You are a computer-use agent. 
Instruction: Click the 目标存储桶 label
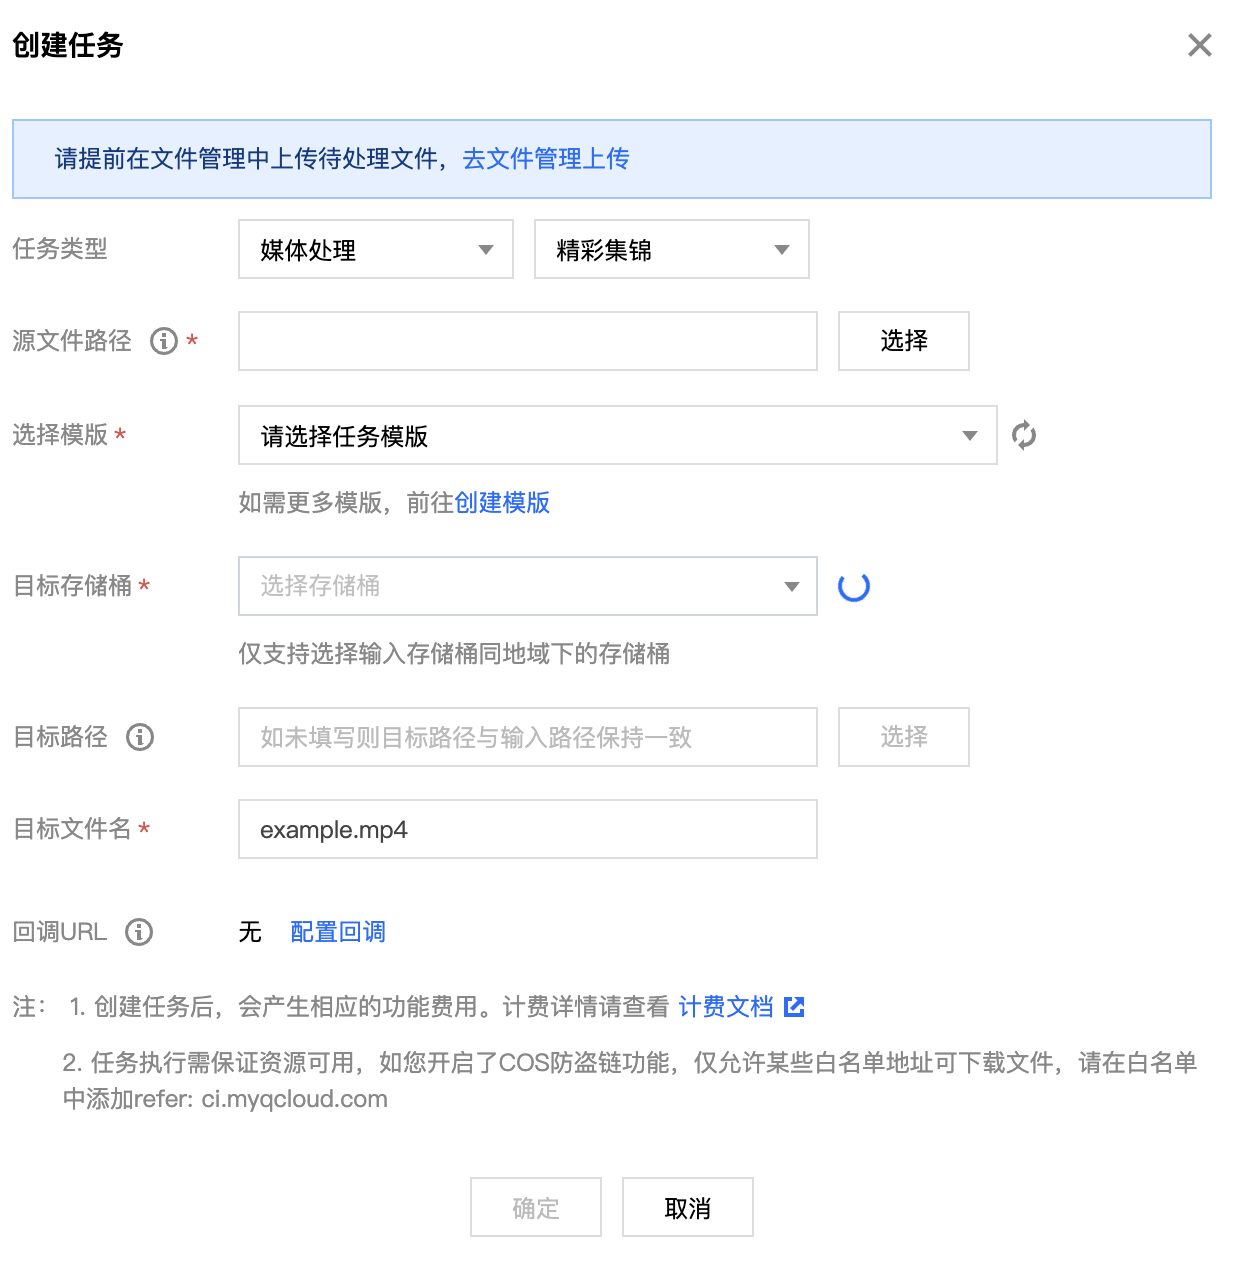click(x=72, y=586)
